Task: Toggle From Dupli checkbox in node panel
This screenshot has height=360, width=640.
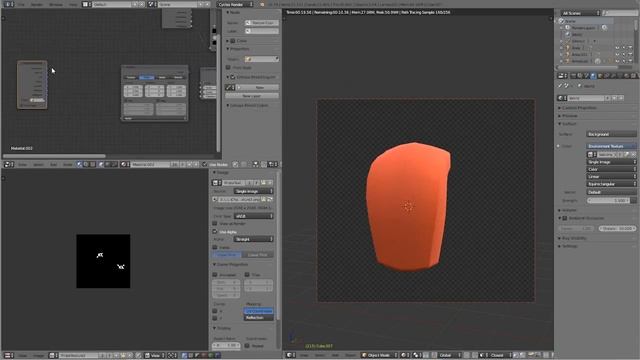Action: coord(229,68)
